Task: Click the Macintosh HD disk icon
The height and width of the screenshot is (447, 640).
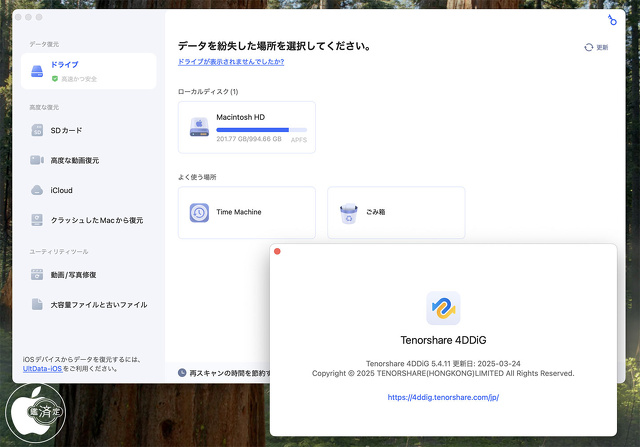Action: 199,127
